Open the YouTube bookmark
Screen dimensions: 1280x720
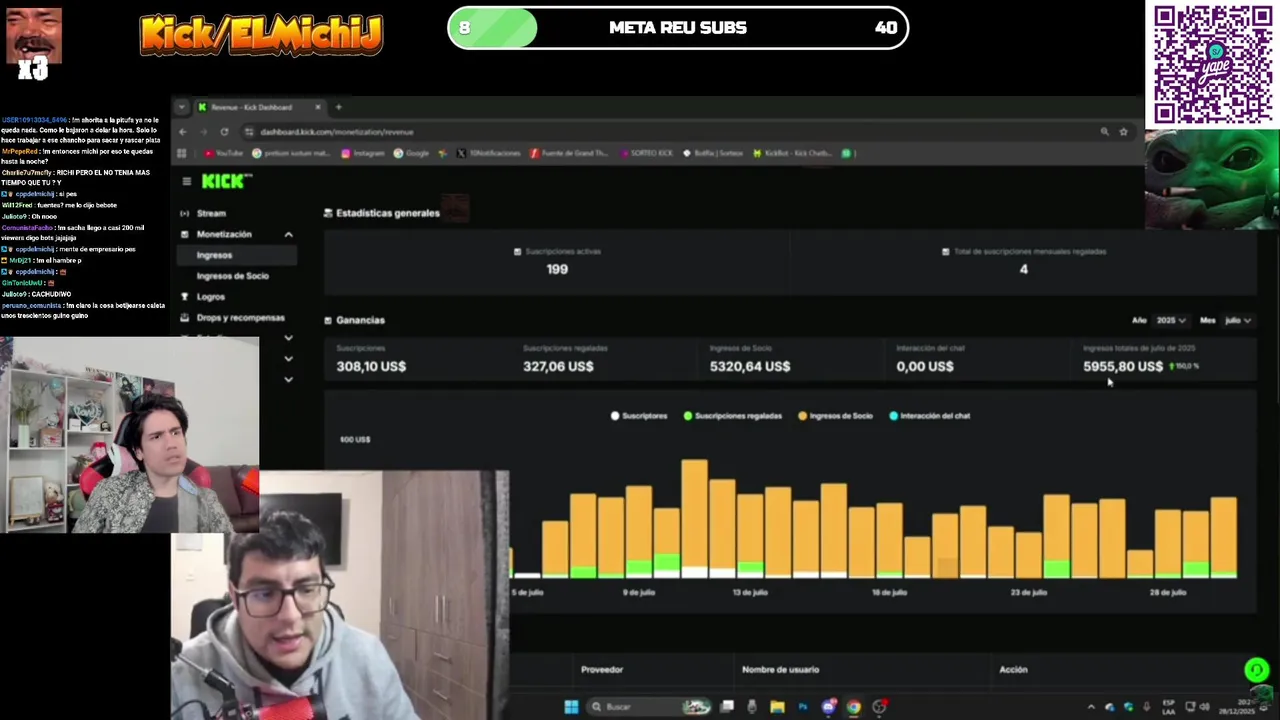pos(223,153)
